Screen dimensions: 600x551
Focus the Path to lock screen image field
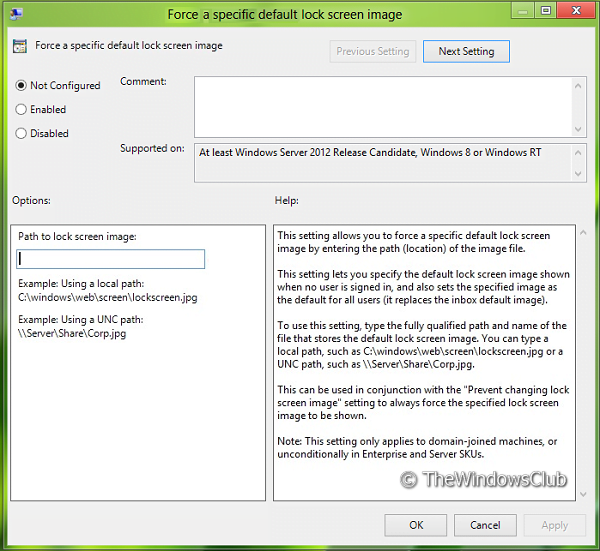(111, 259)
